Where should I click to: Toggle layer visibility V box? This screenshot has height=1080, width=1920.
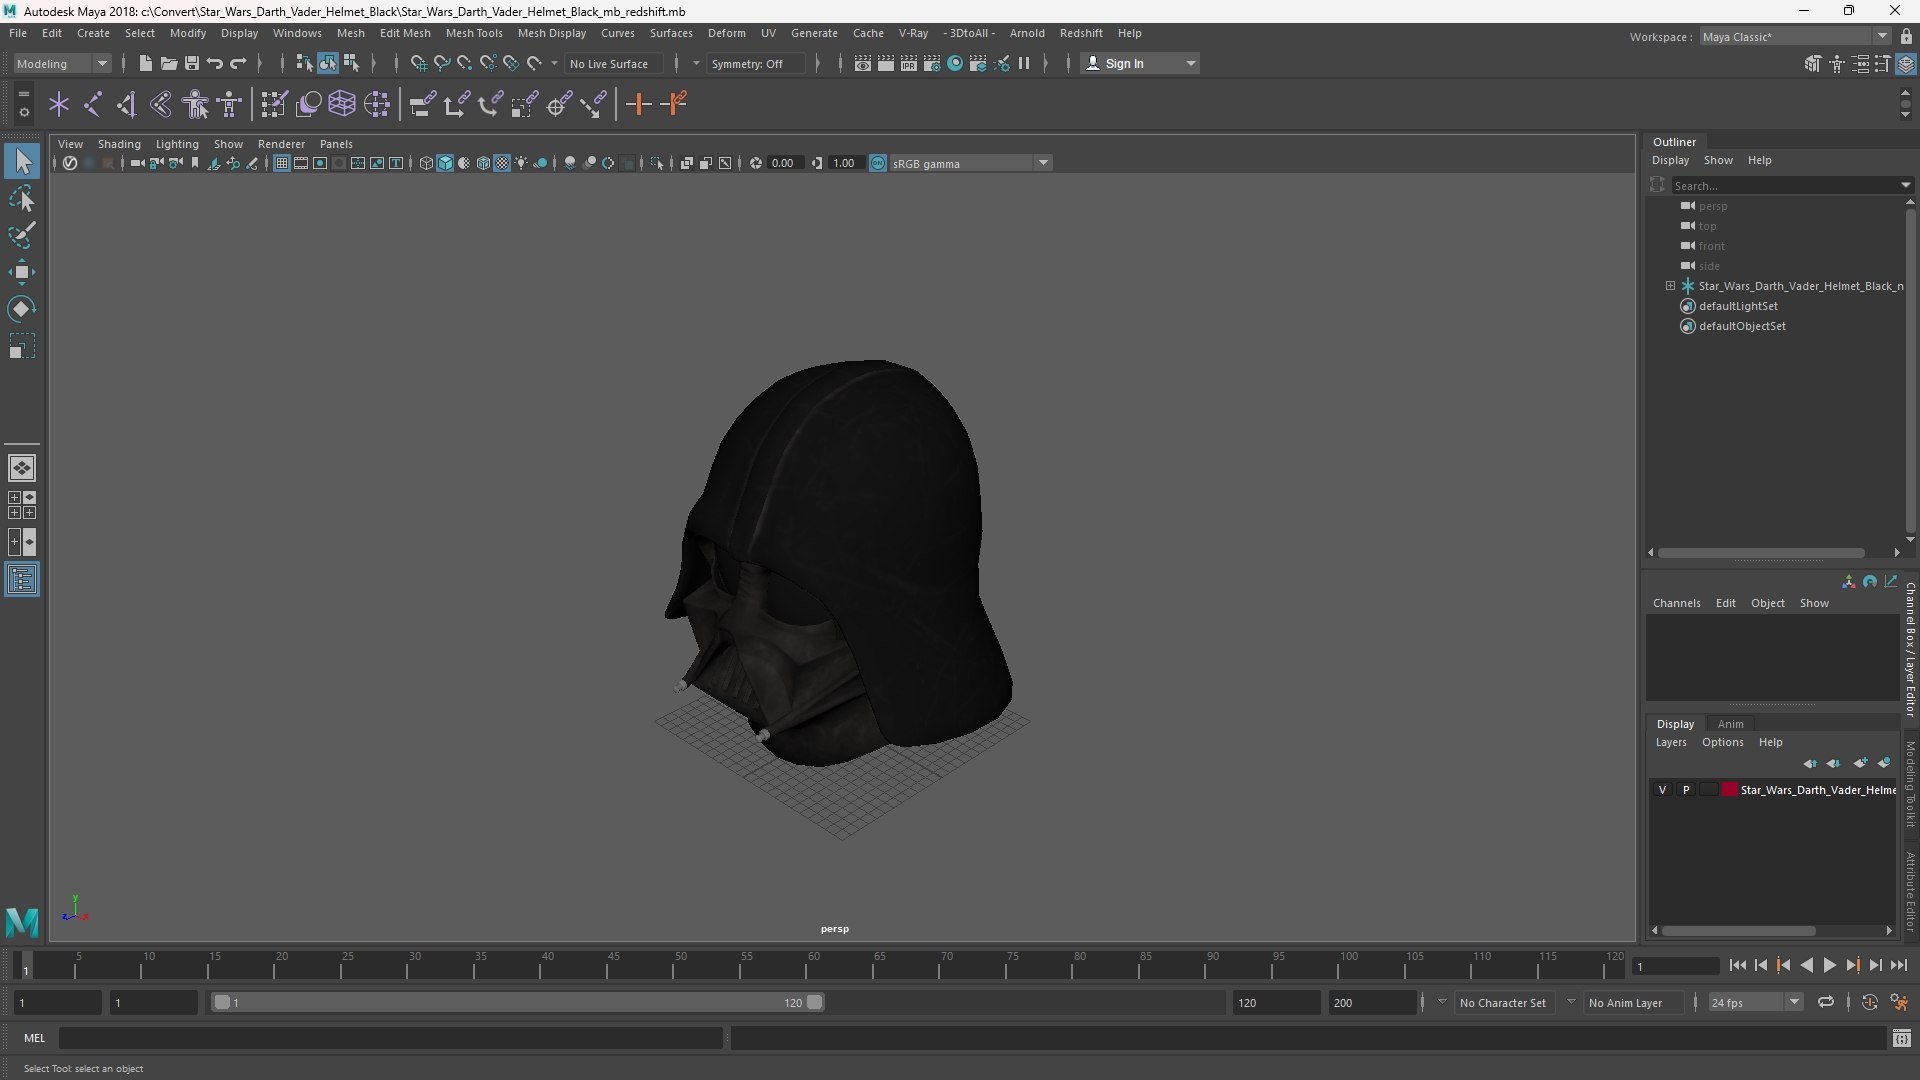(x=1662, y=790)
